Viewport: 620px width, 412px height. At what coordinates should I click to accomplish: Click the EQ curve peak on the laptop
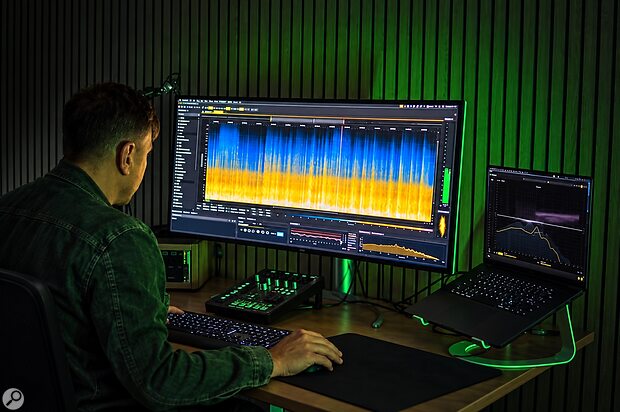[535, 228]
